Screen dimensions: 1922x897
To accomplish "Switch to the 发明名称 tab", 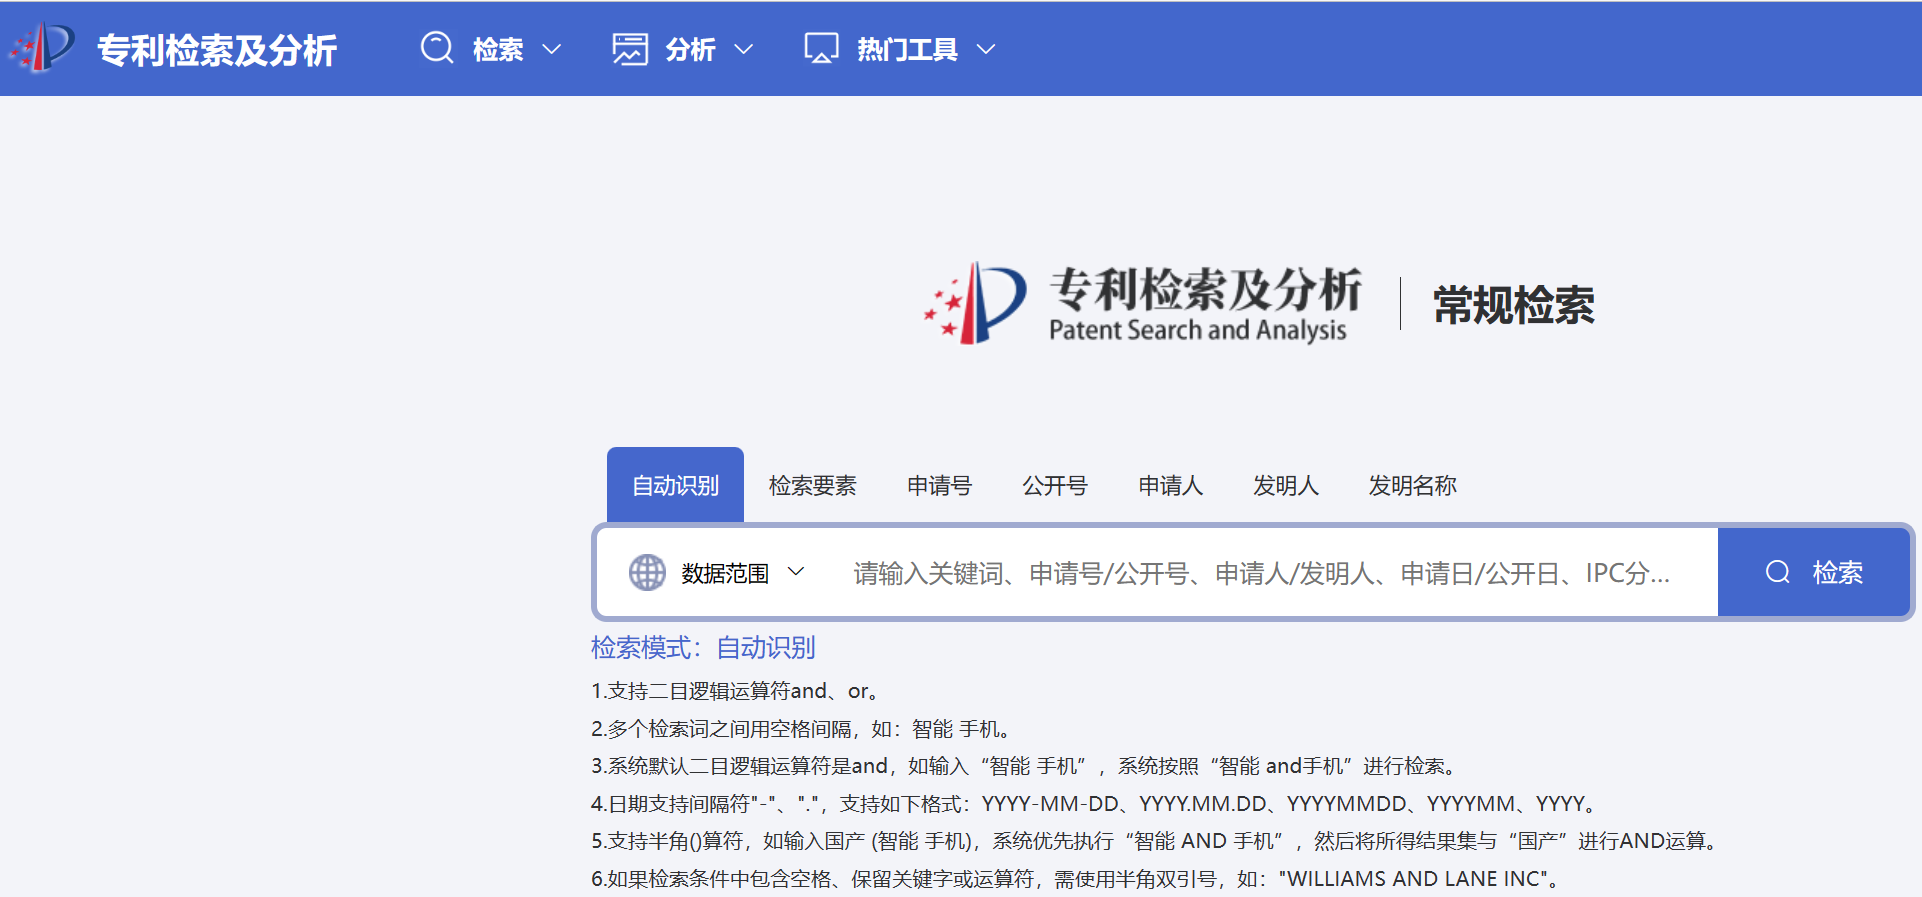I will pos(1412,486).
